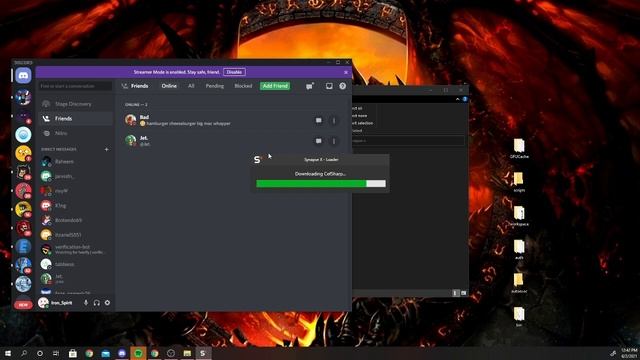The height and width of the screenshot is (360, 640).
Task: Open the Discord Inbox icon
Action: coord(329,86)
